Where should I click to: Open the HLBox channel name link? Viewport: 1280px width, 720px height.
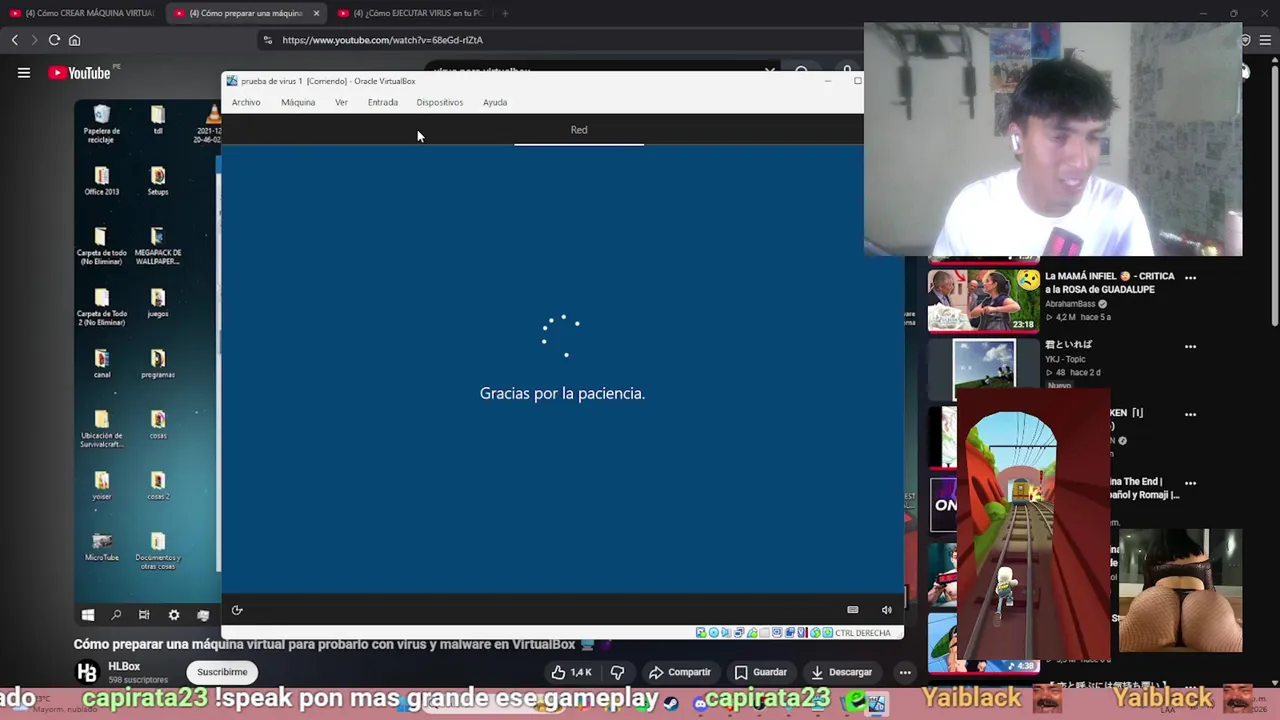point(124,666)
